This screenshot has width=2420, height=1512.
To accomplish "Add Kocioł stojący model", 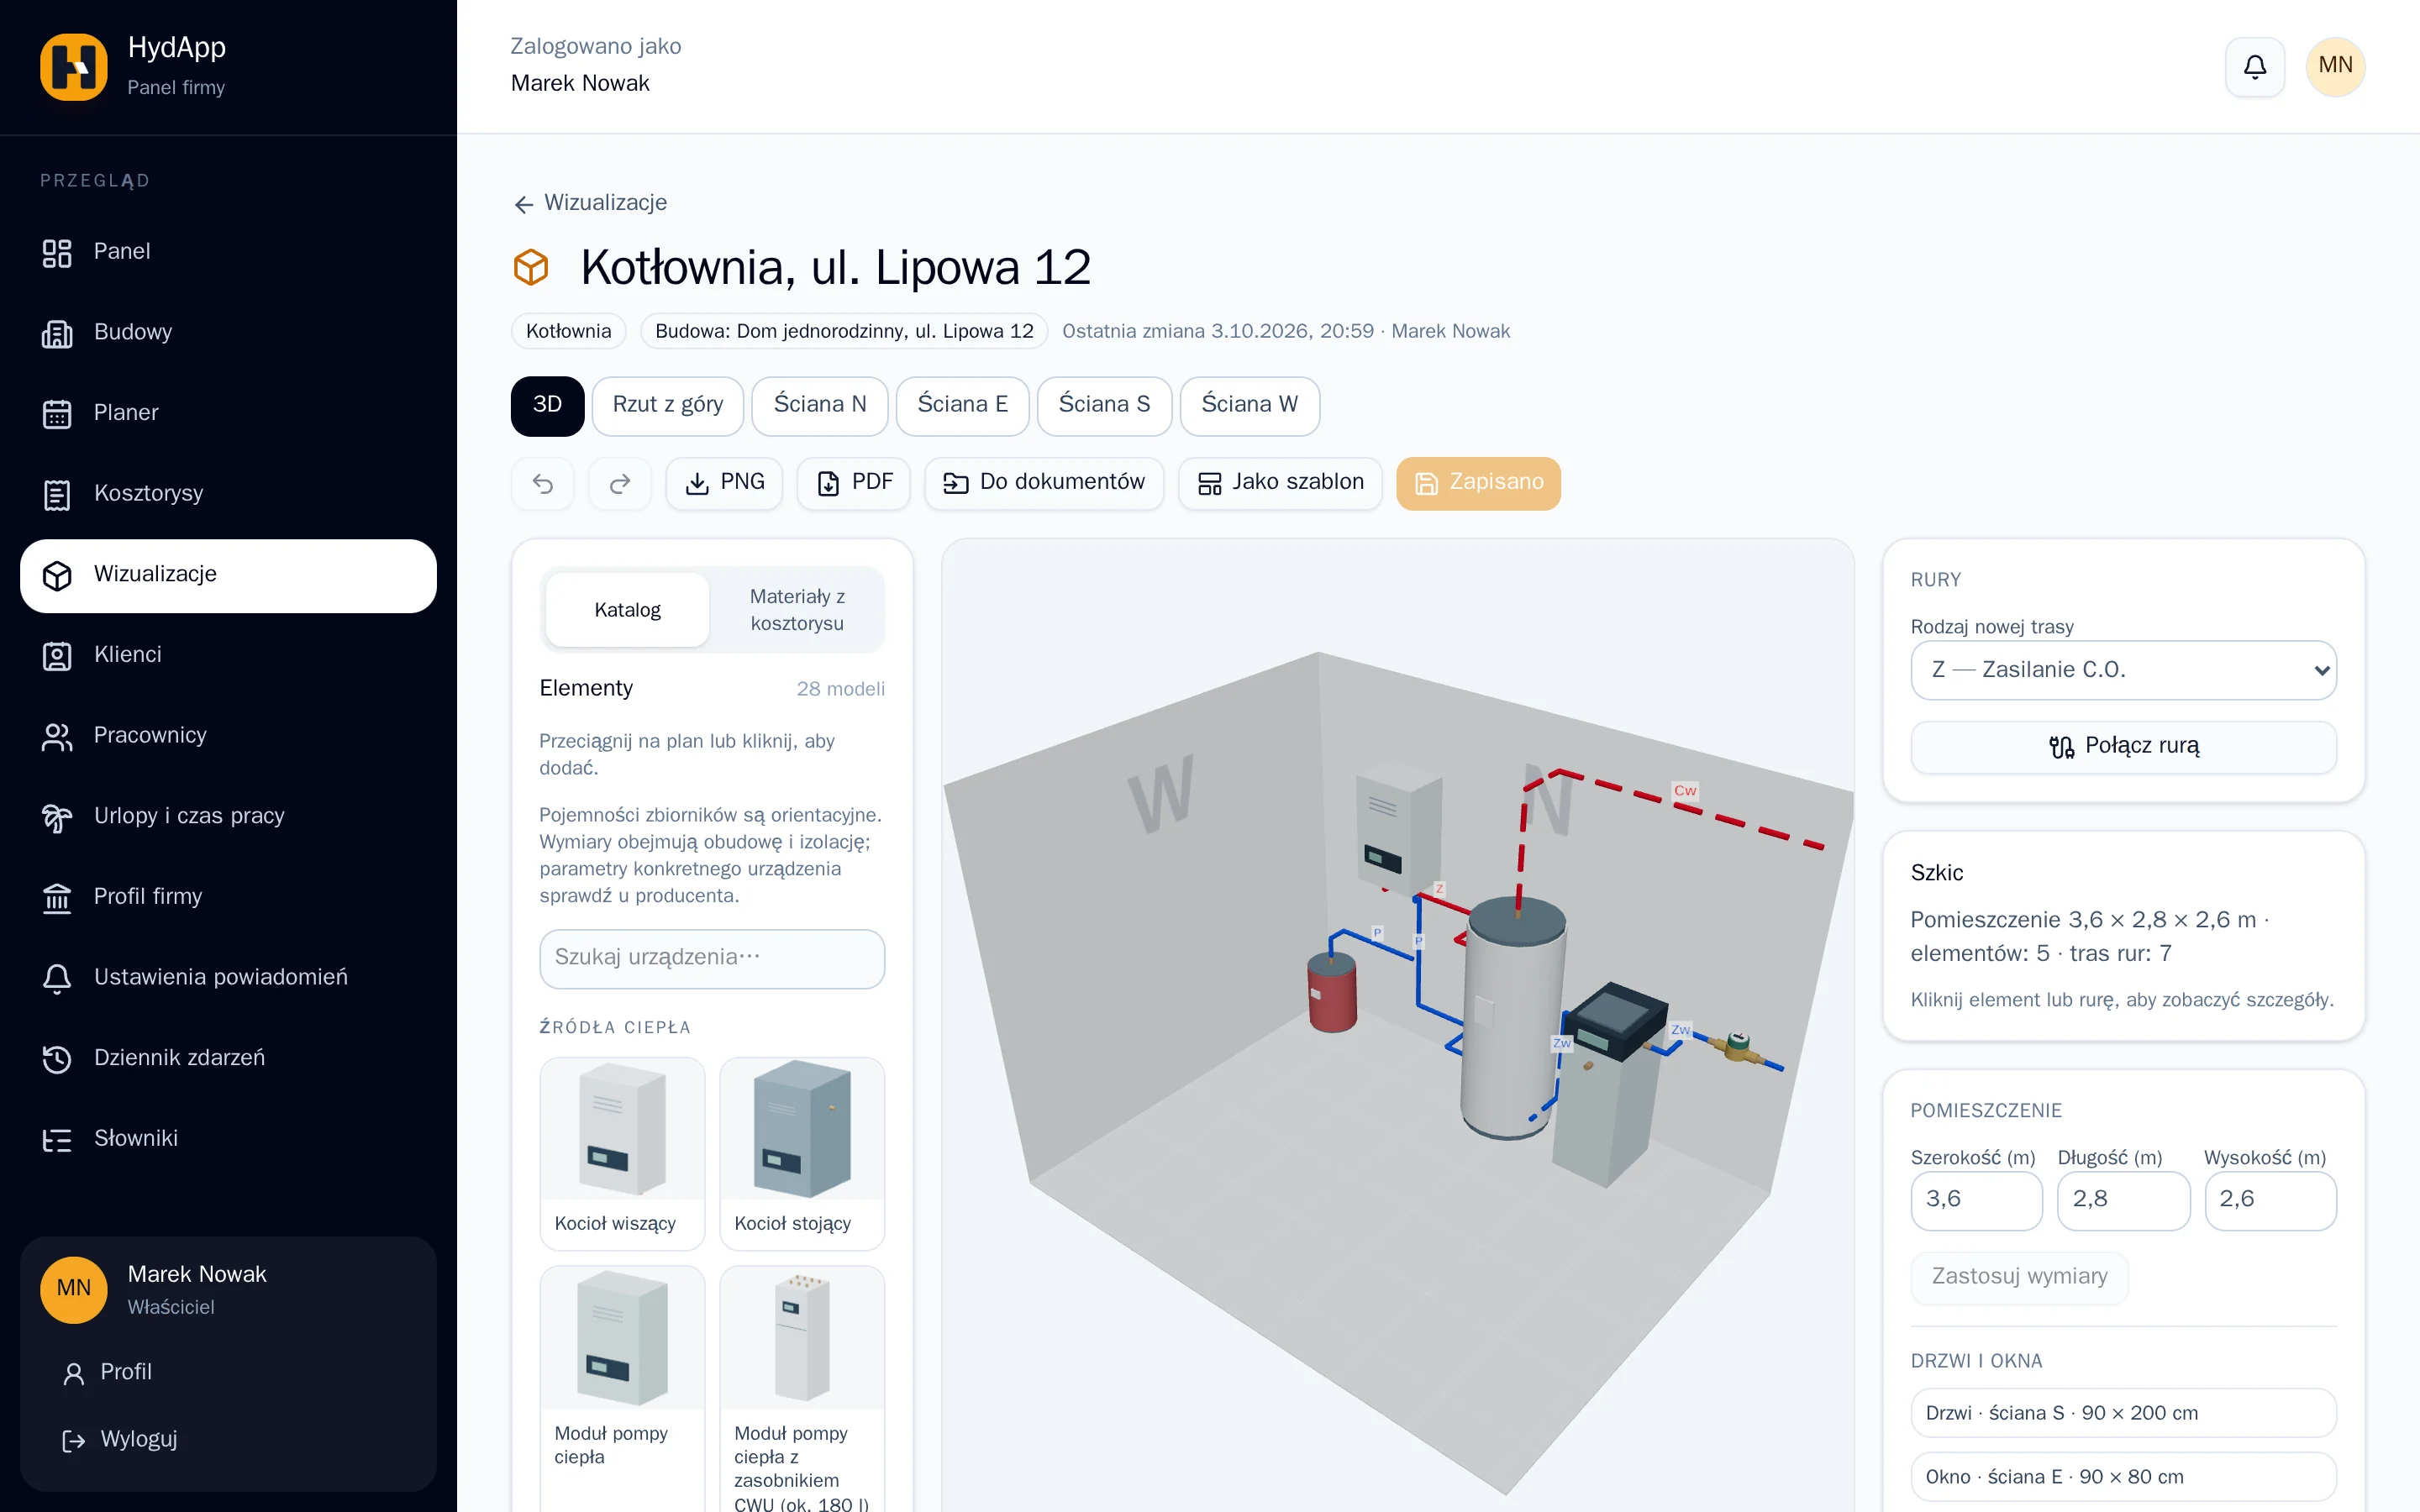I will tap(802, 1154).
